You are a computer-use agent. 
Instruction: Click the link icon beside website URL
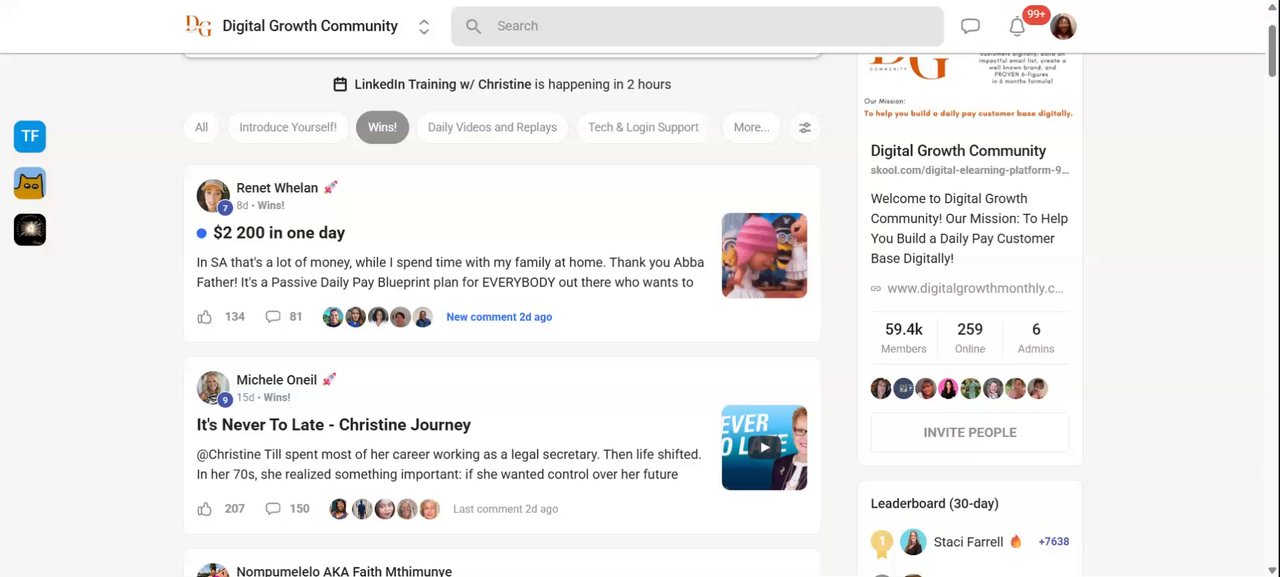coord(876,288)
